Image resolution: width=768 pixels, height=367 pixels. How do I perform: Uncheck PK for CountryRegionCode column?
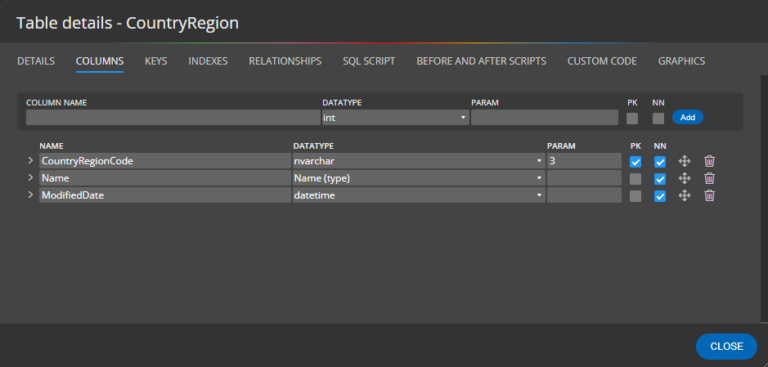[x=635, y=162]
